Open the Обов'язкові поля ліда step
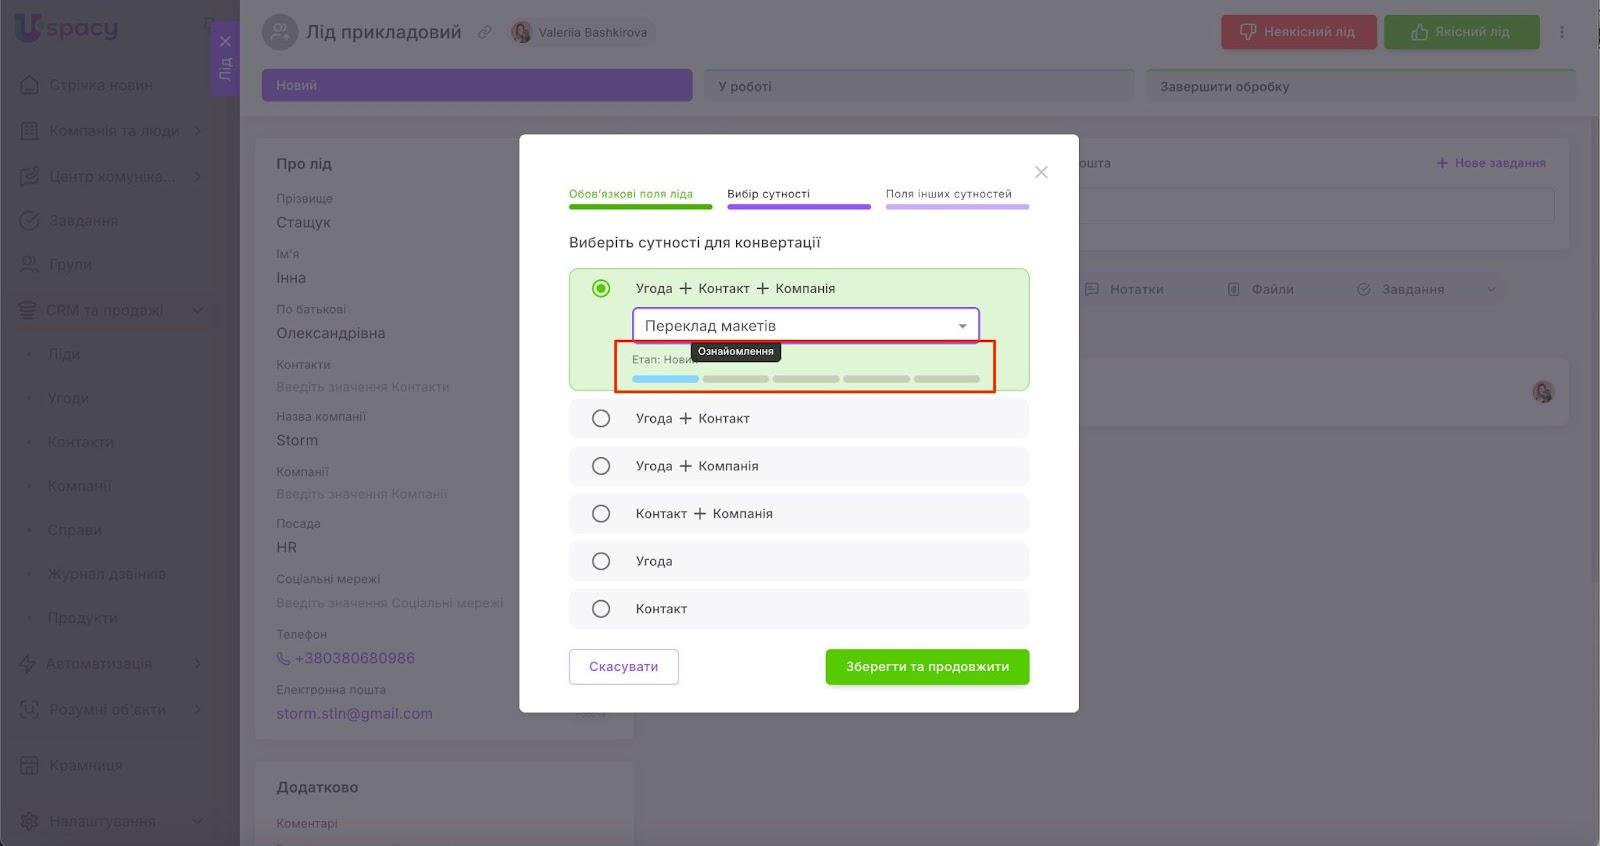Image resolution: width=1600 pixels, height=846 pixels. (640, 198)
